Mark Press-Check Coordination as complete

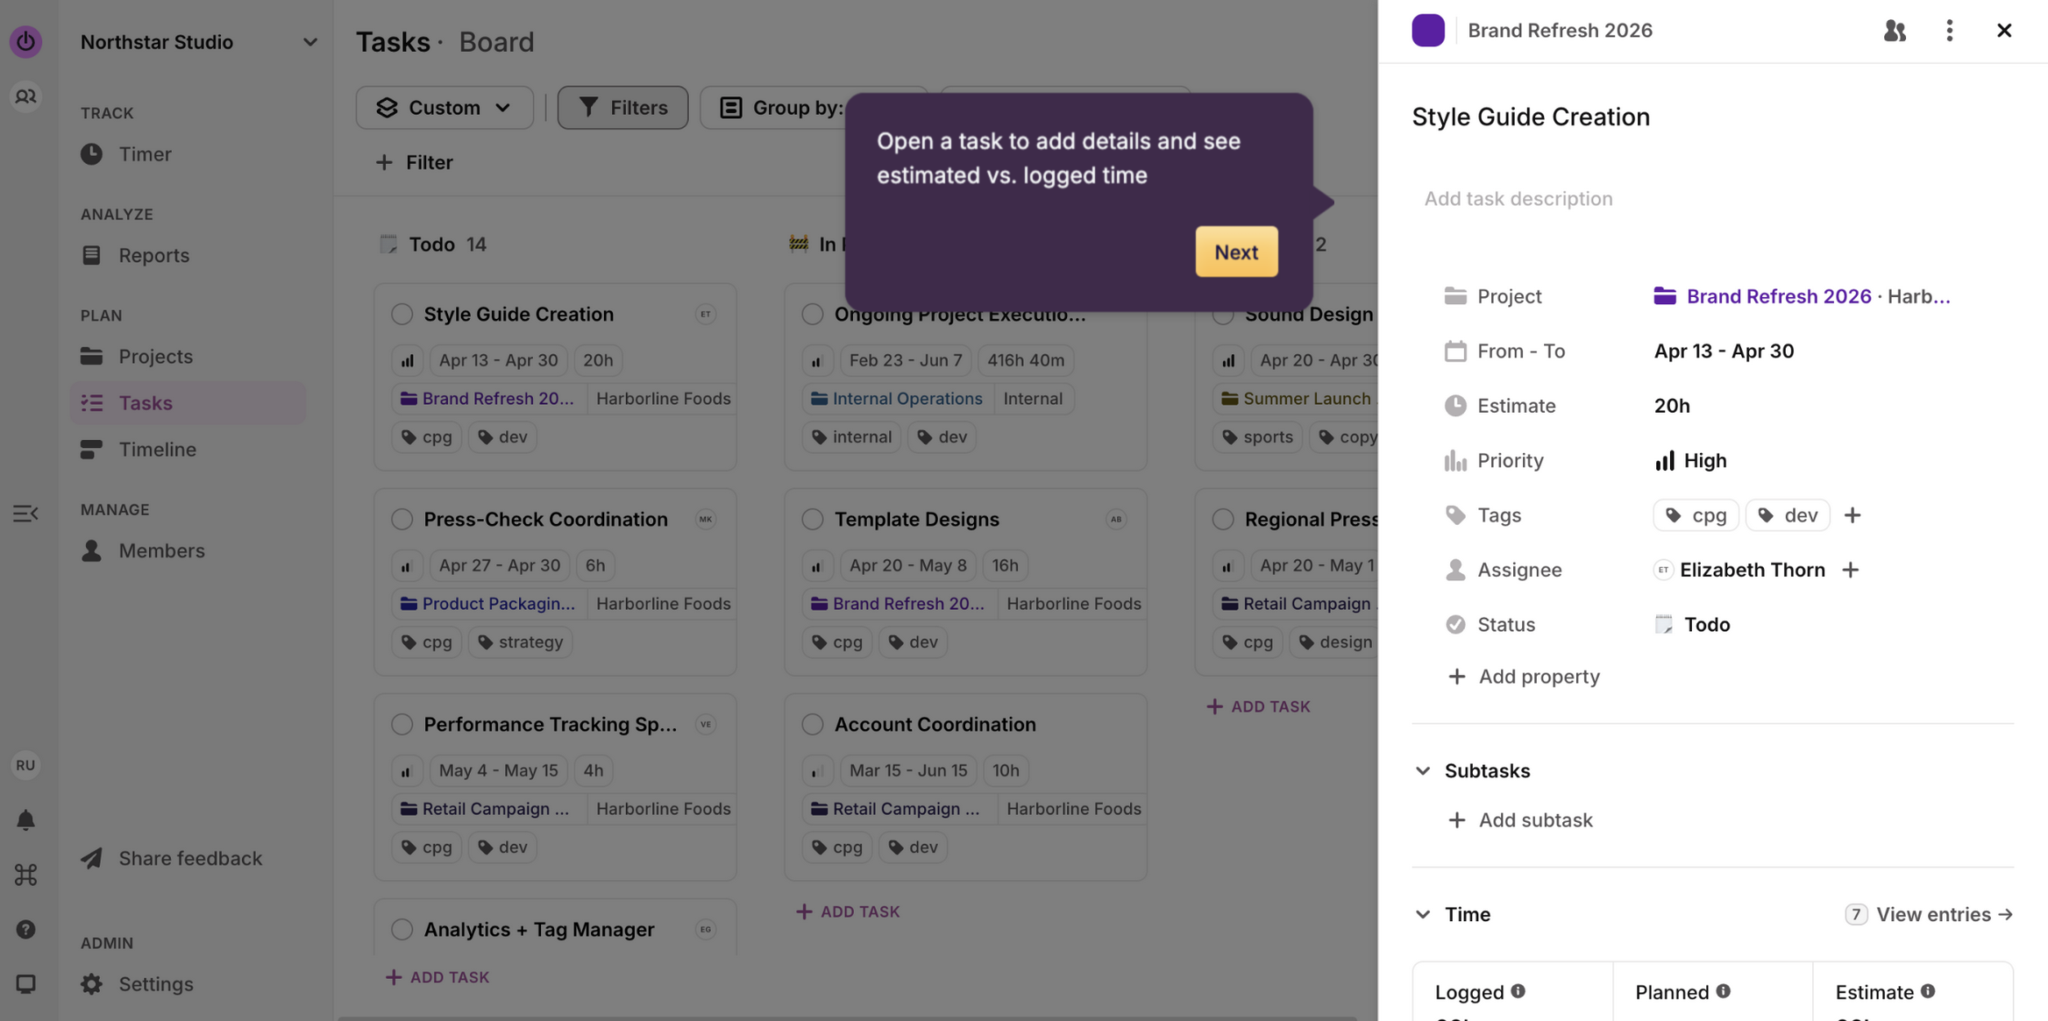click(402, 519)
